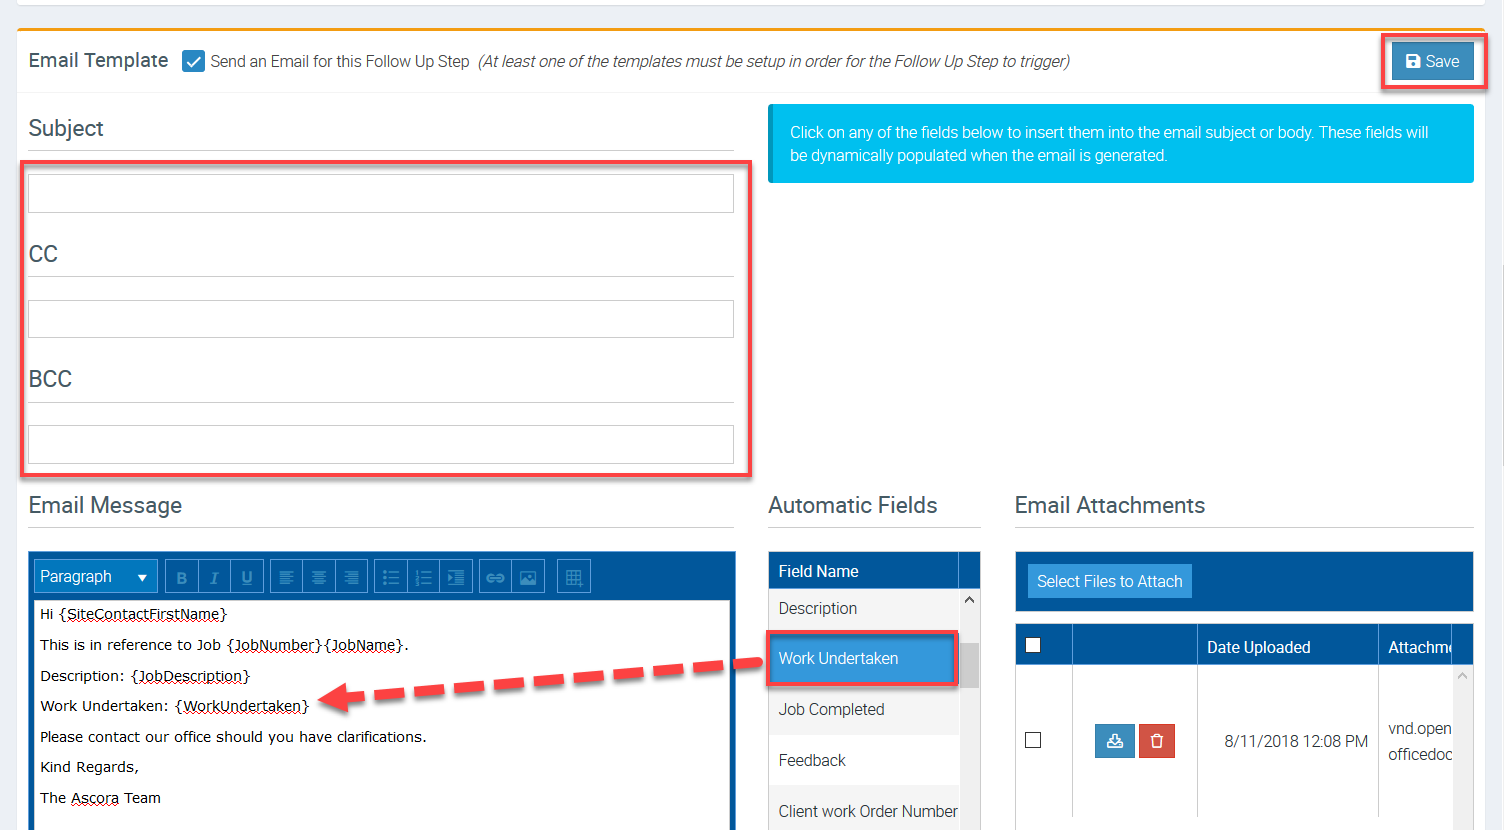
Task: Check the box for the first attachment row
Action: [1033, 740]
